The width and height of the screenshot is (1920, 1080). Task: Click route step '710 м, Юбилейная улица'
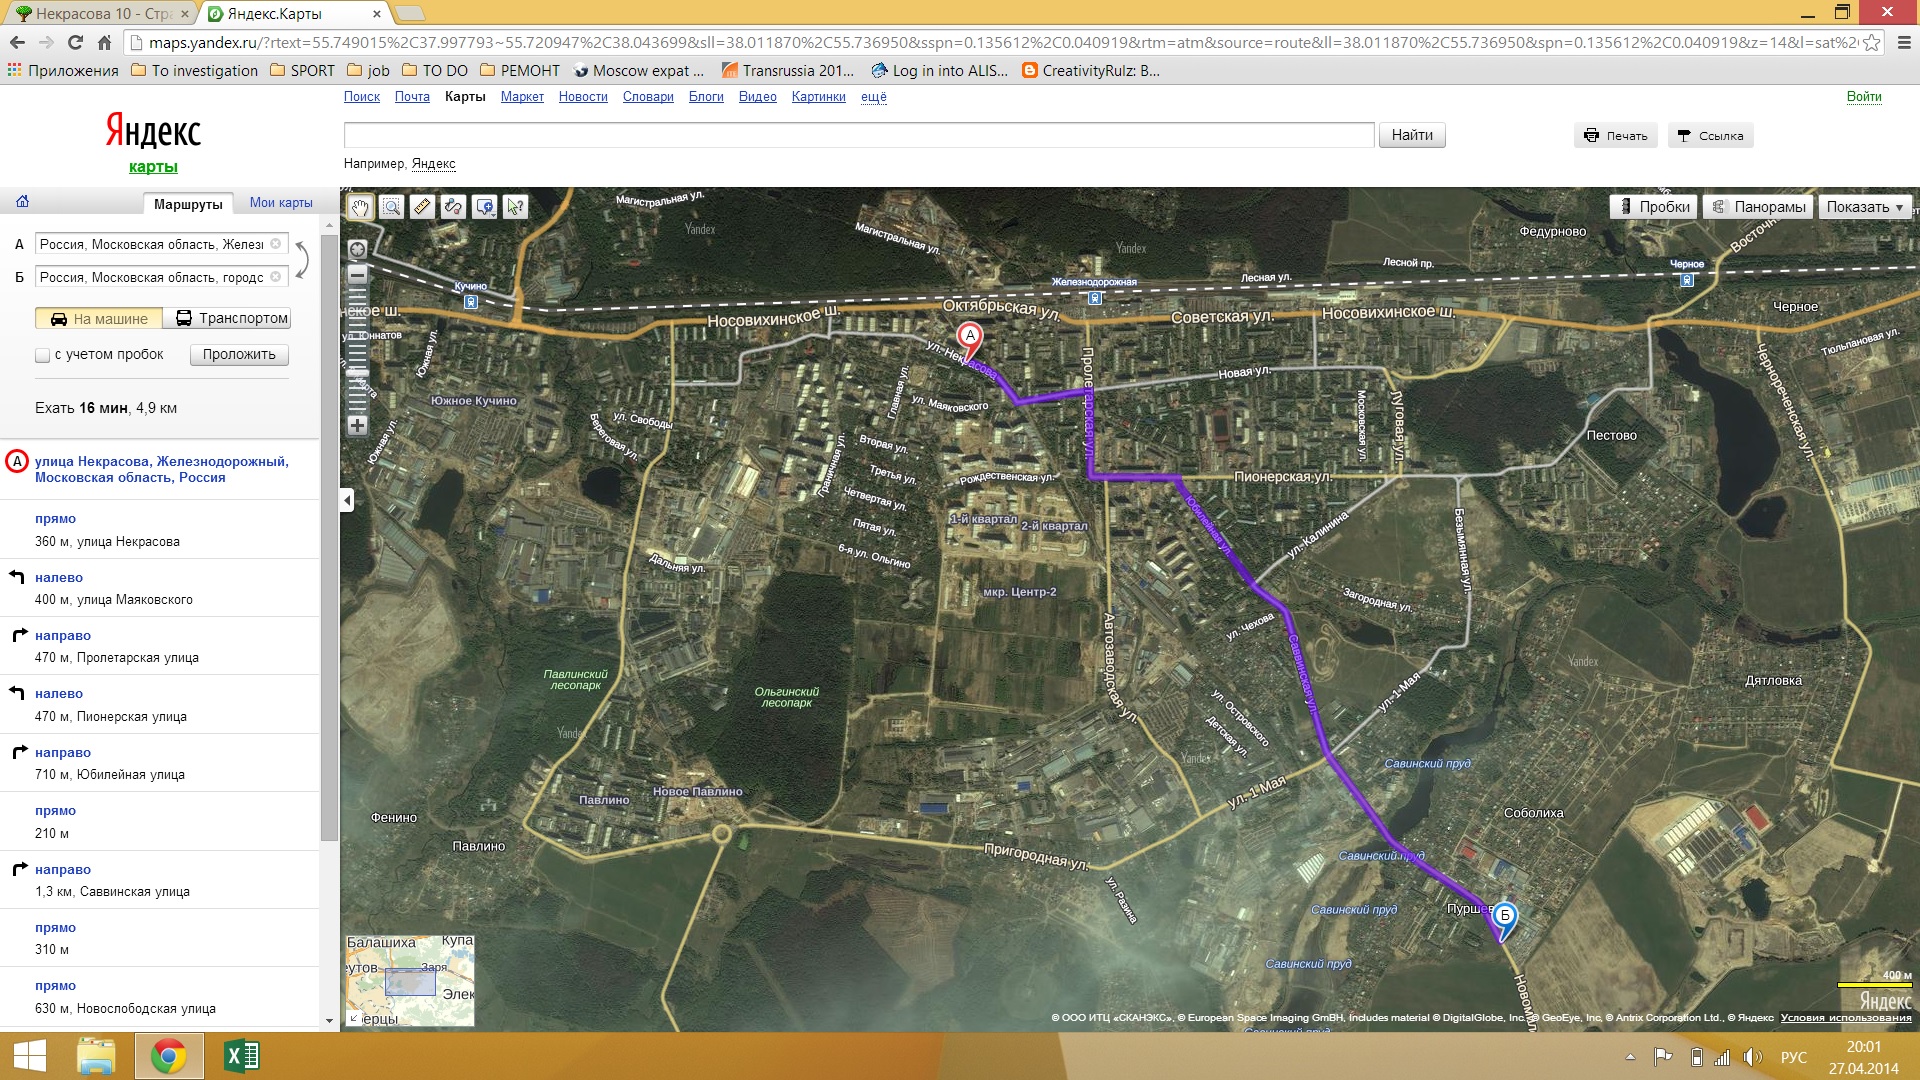click(x=160, y=763)
